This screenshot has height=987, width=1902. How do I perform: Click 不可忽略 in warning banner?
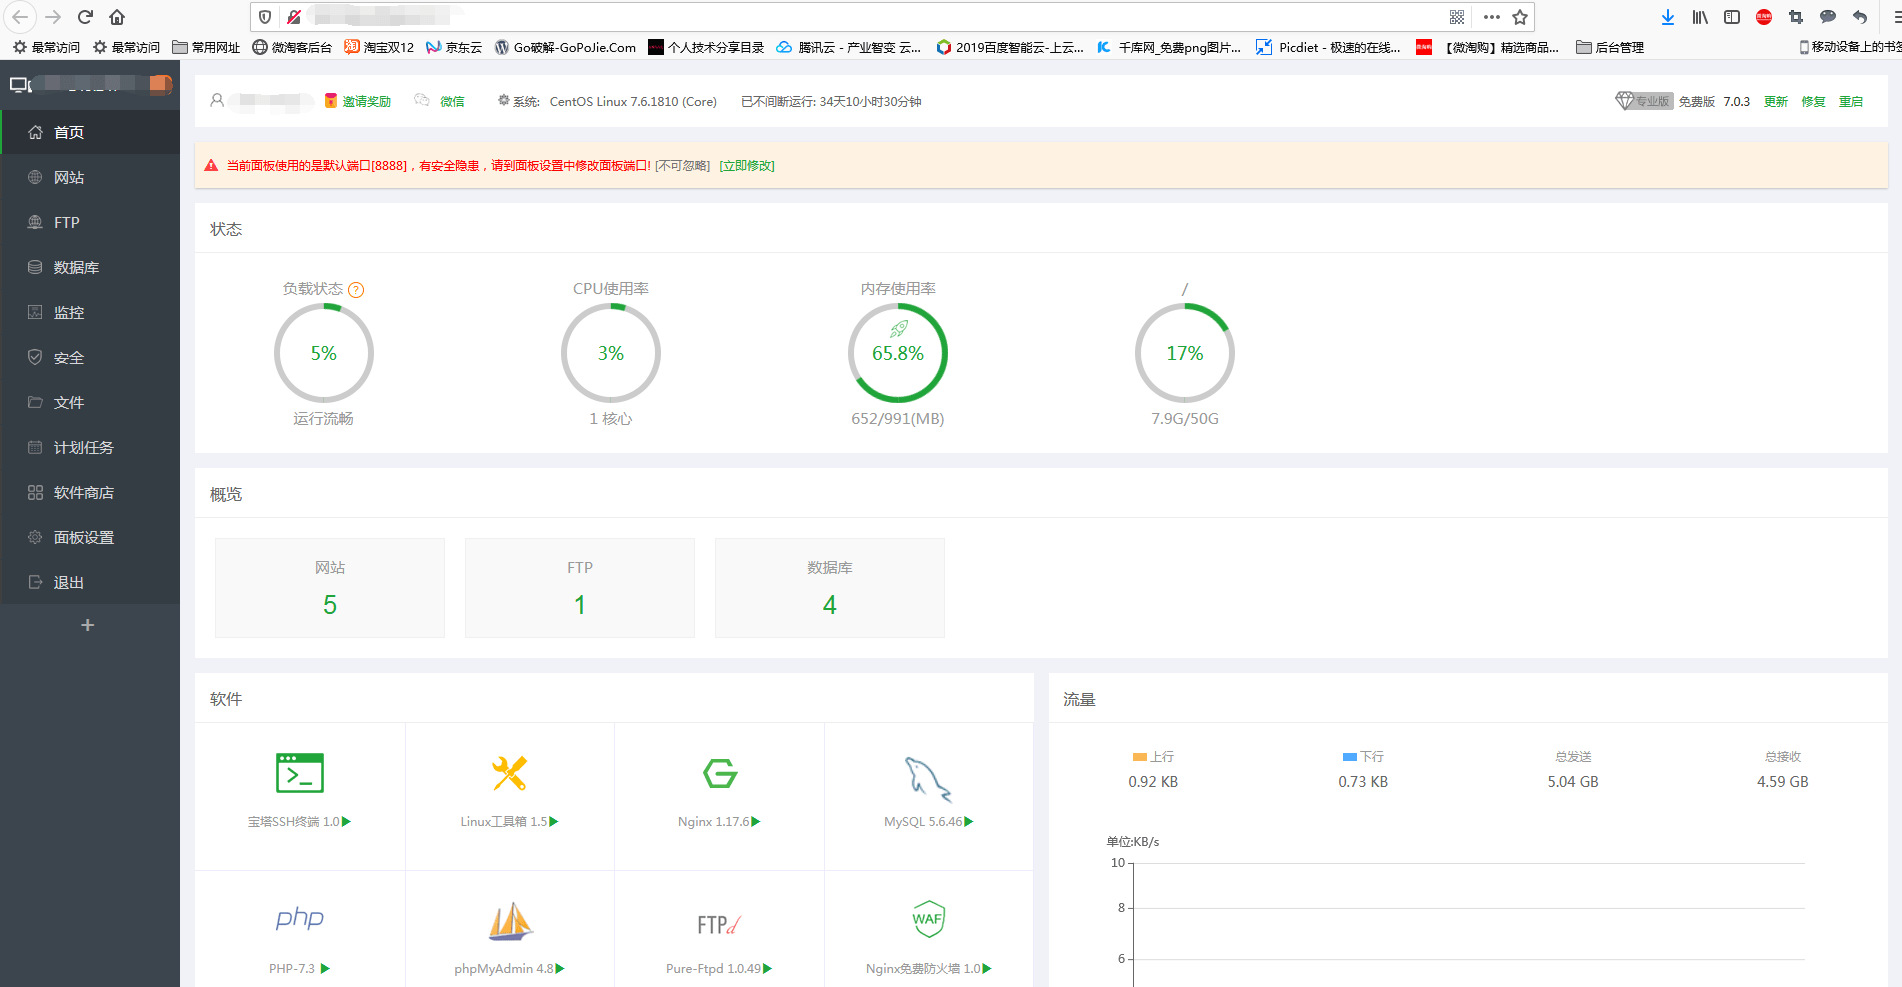click(683, 166)
